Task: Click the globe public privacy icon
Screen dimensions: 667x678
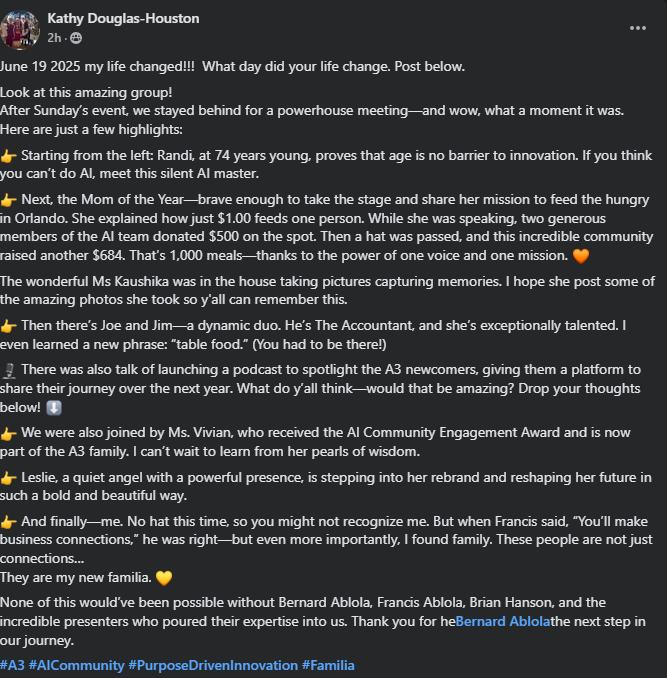Action: point(76,37)
